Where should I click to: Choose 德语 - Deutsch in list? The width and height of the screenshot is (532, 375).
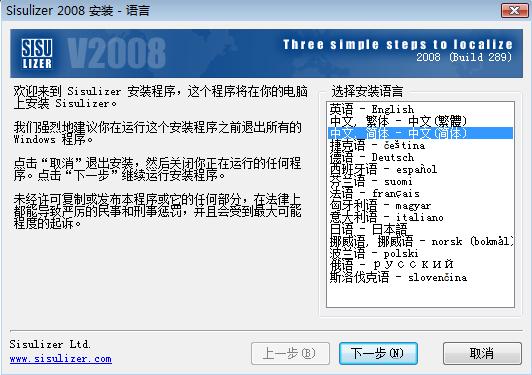(420, 157)
